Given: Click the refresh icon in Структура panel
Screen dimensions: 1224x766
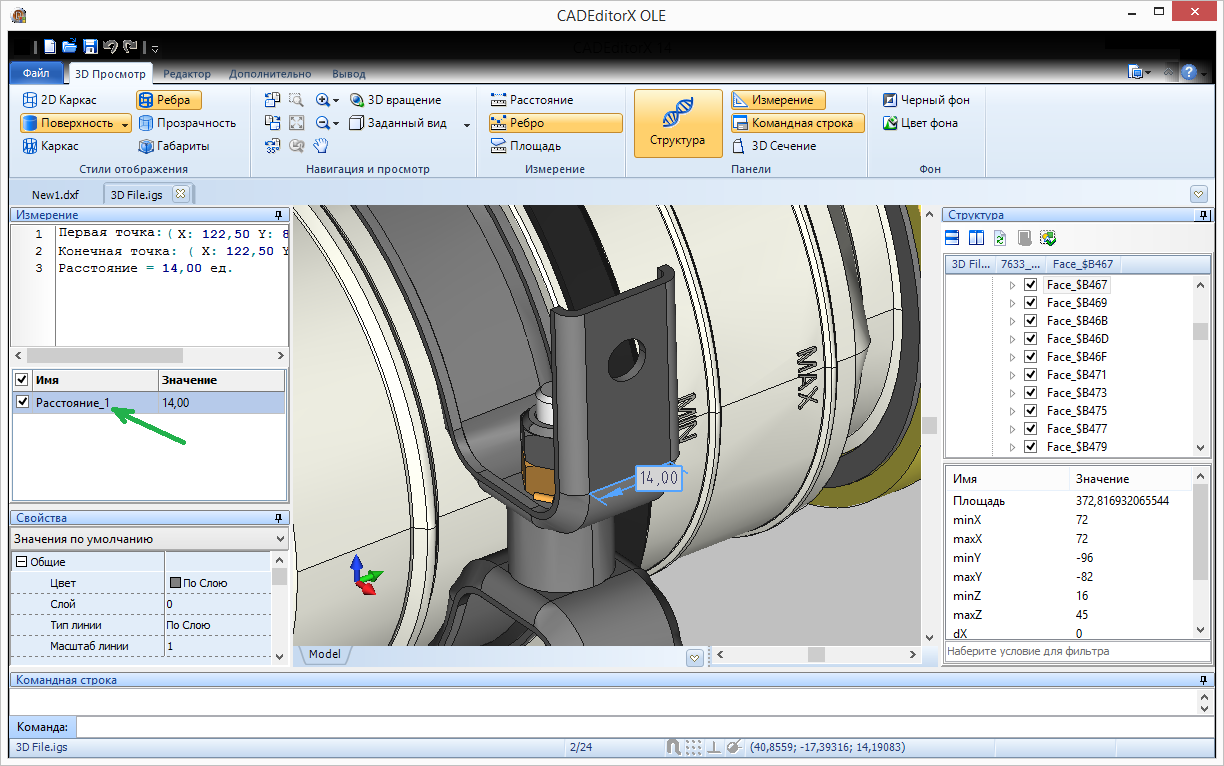Looking at the screenshot, I should point(1000,238).
